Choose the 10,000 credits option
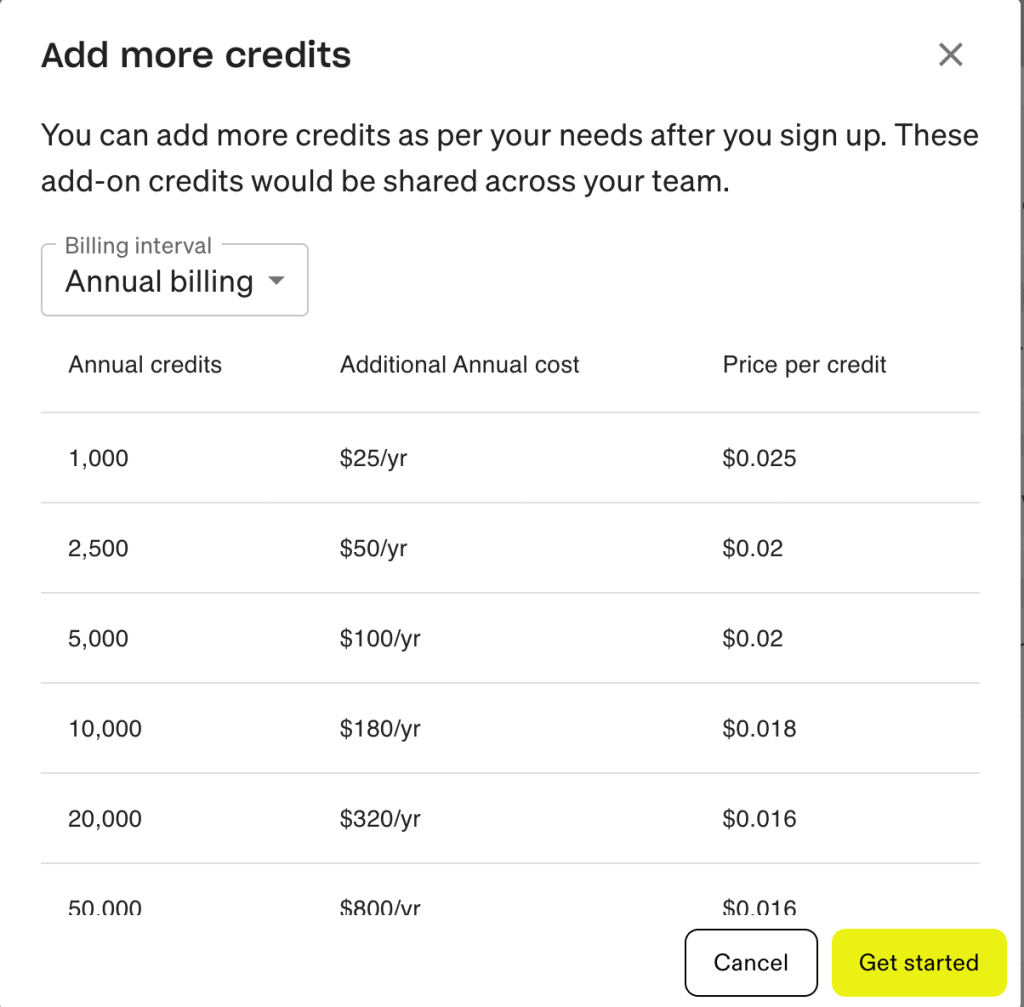This screenshot has width=1024, height=1007. coord(104,728)
